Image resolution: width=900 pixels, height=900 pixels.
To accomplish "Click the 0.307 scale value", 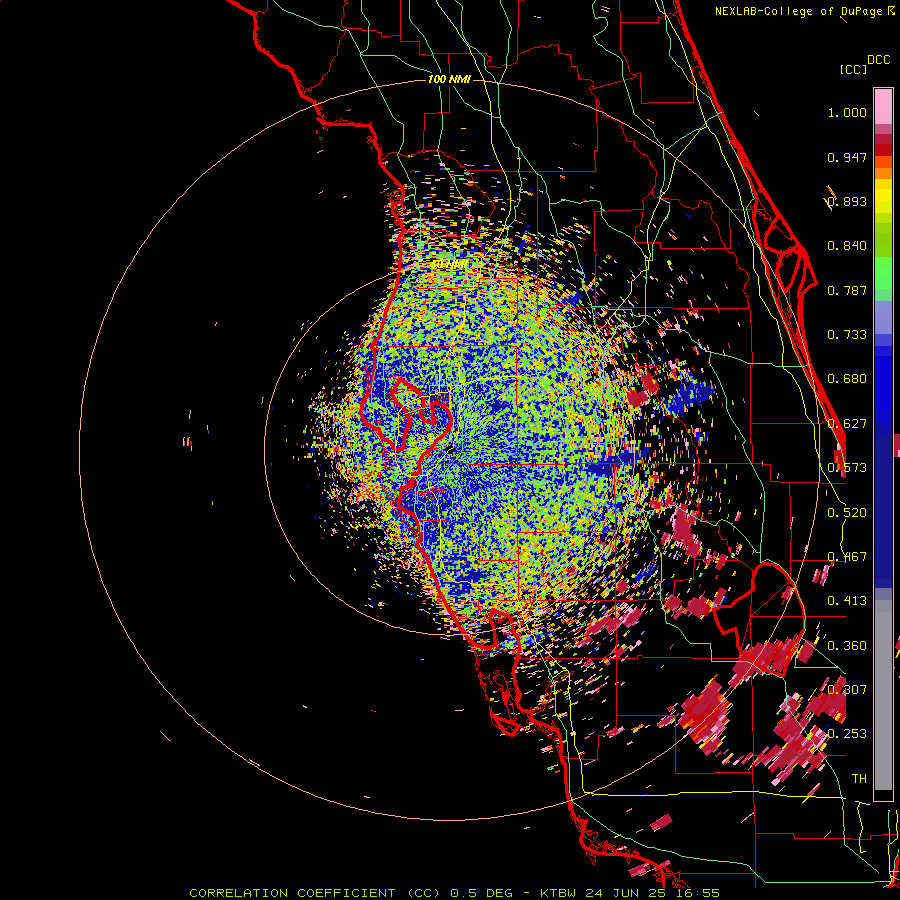I will click(x=847, y=690).
